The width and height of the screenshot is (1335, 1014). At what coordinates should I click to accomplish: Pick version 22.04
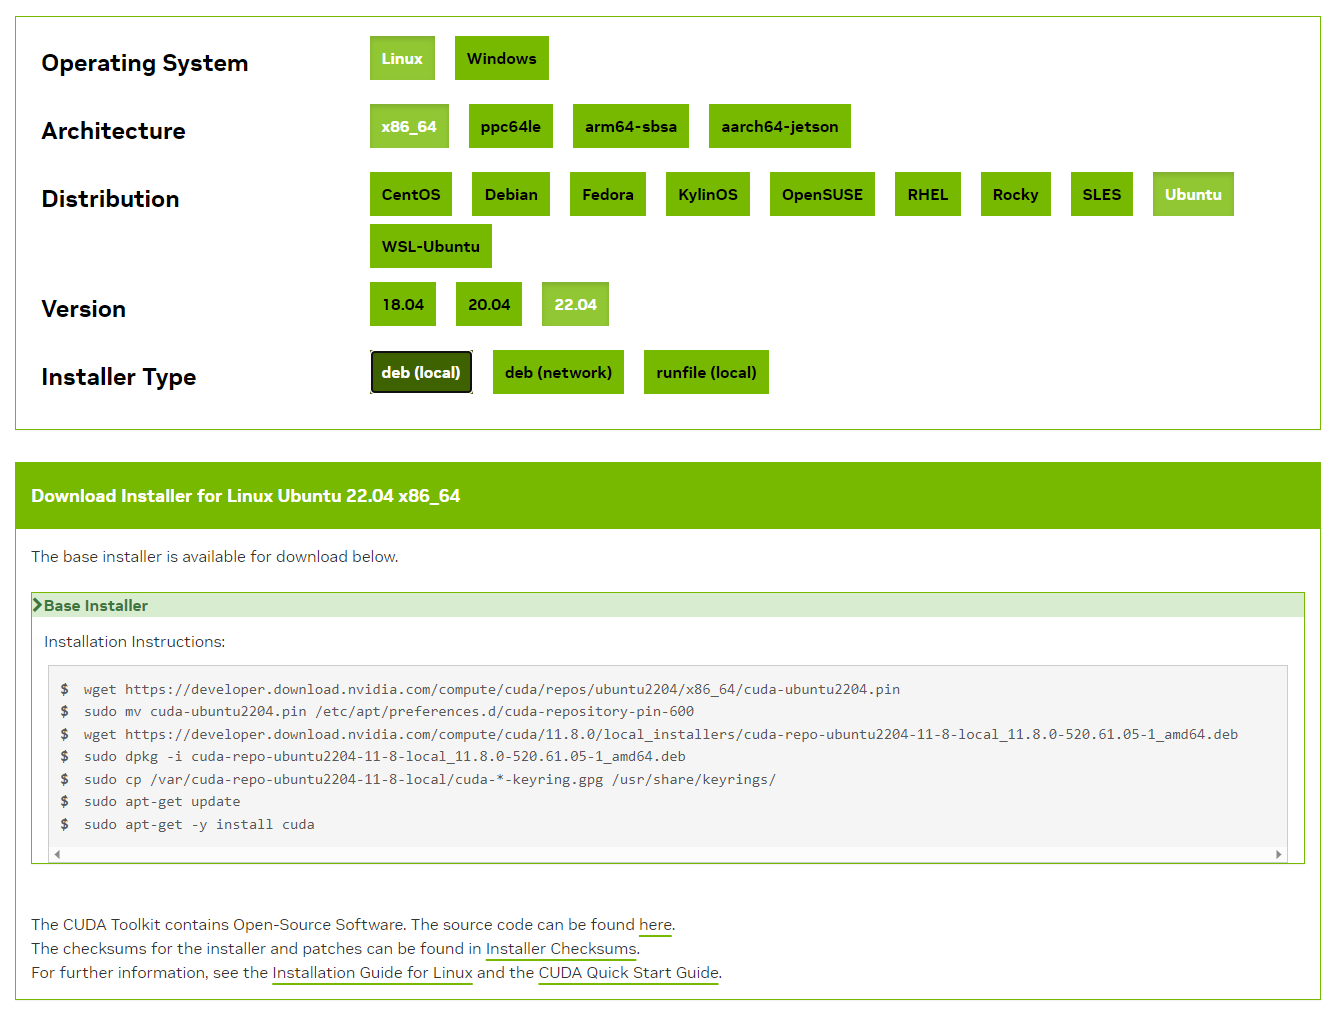pos(575,304)
